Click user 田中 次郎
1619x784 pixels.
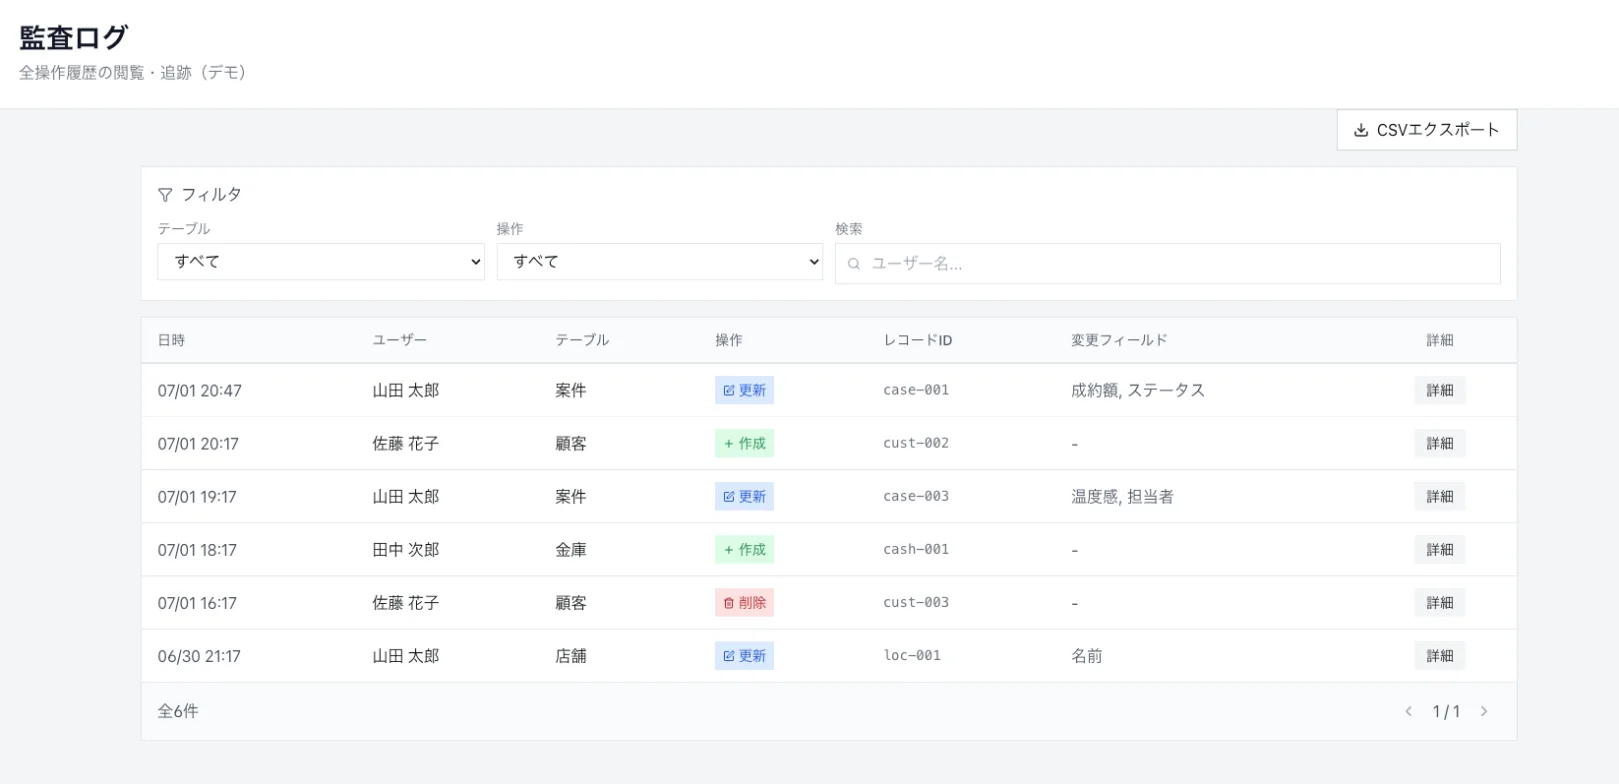(406, 549)
